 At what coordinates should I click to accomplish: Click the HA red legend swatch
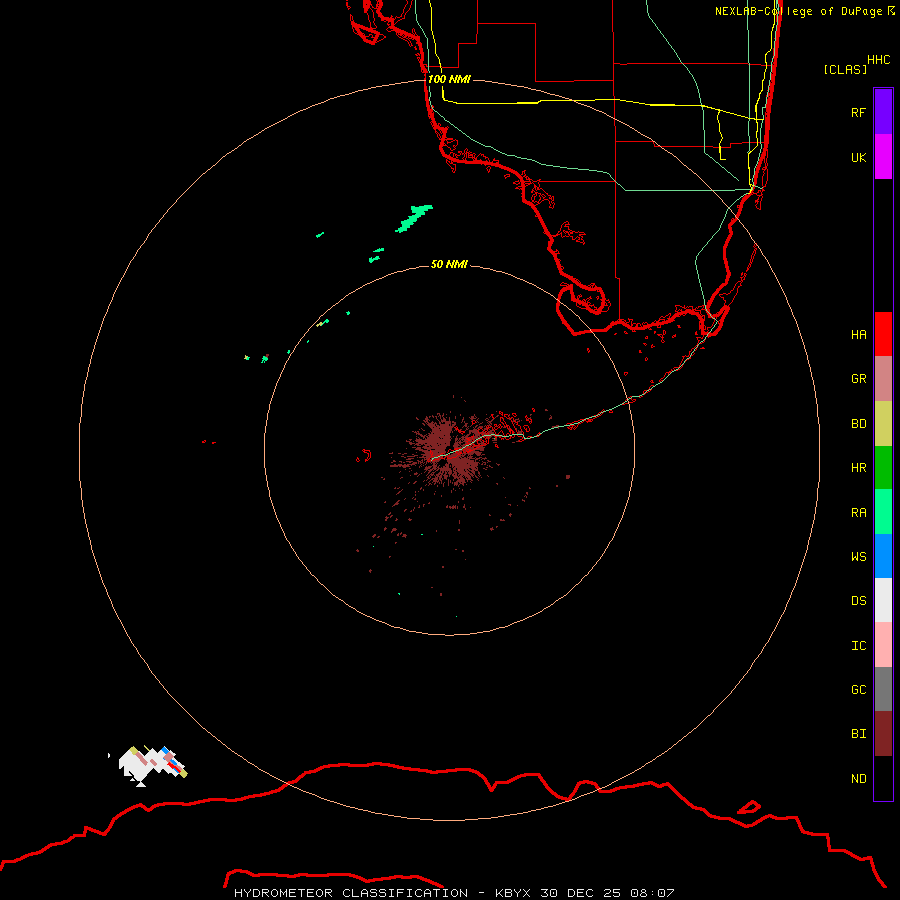tap(883, 334)
